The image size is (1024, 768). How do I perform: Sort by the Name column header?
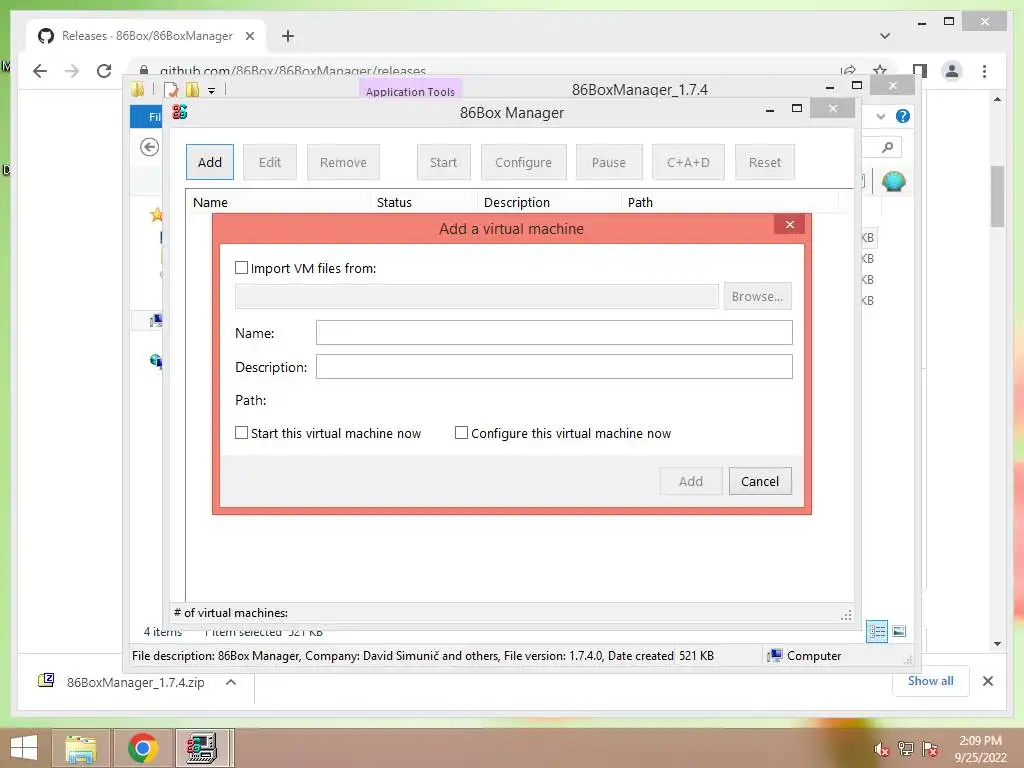pos(279,202)
